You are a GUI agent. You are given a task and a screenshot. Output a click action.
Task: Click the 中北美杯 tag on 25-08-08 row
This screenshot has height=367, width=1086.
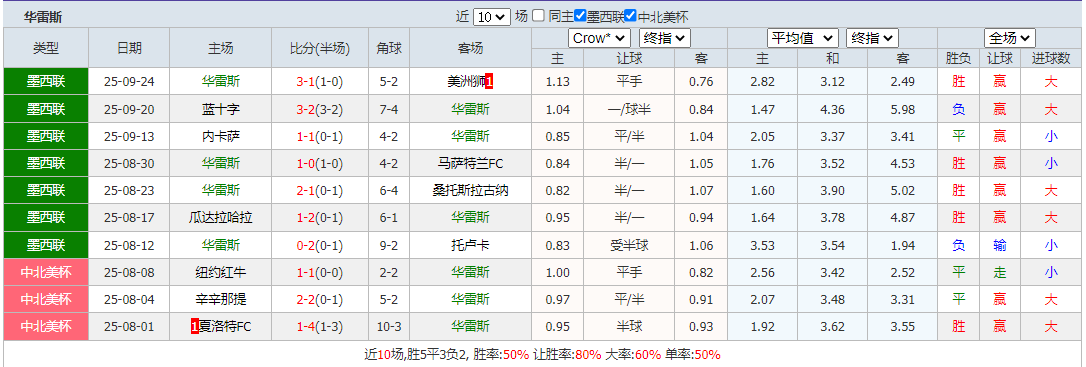pos(46,272)
